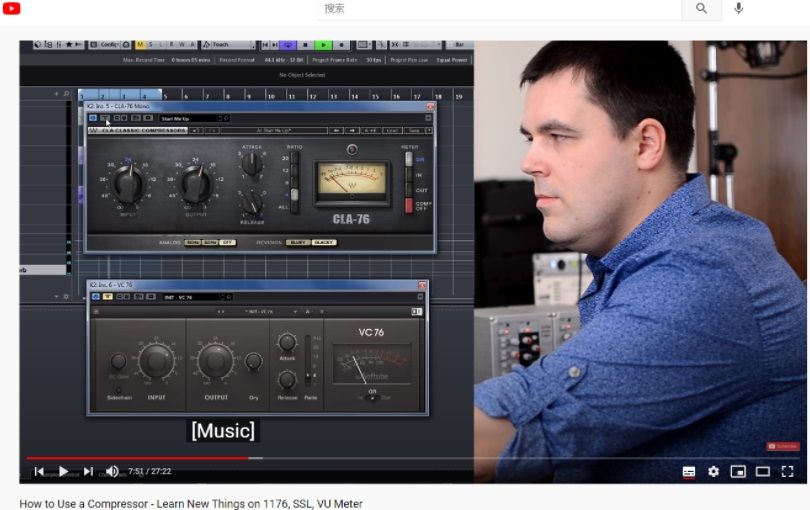Start voice search with the microphone icon
This screenshot has height=510, width=810.
(739, 8)
